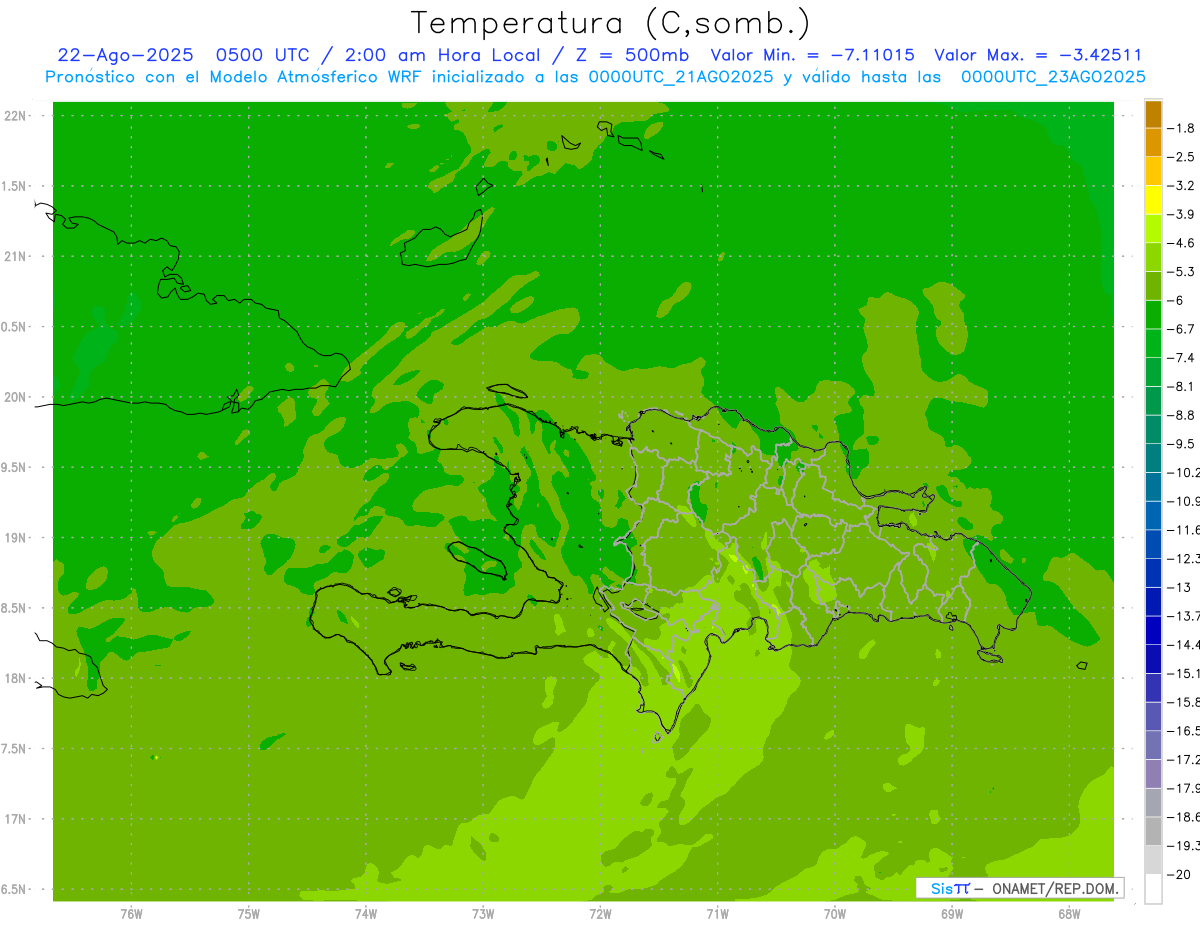This screenshot has height=927, width=1200.
Task: Click the '73W' longitude axis label
Action: [483, 914]
